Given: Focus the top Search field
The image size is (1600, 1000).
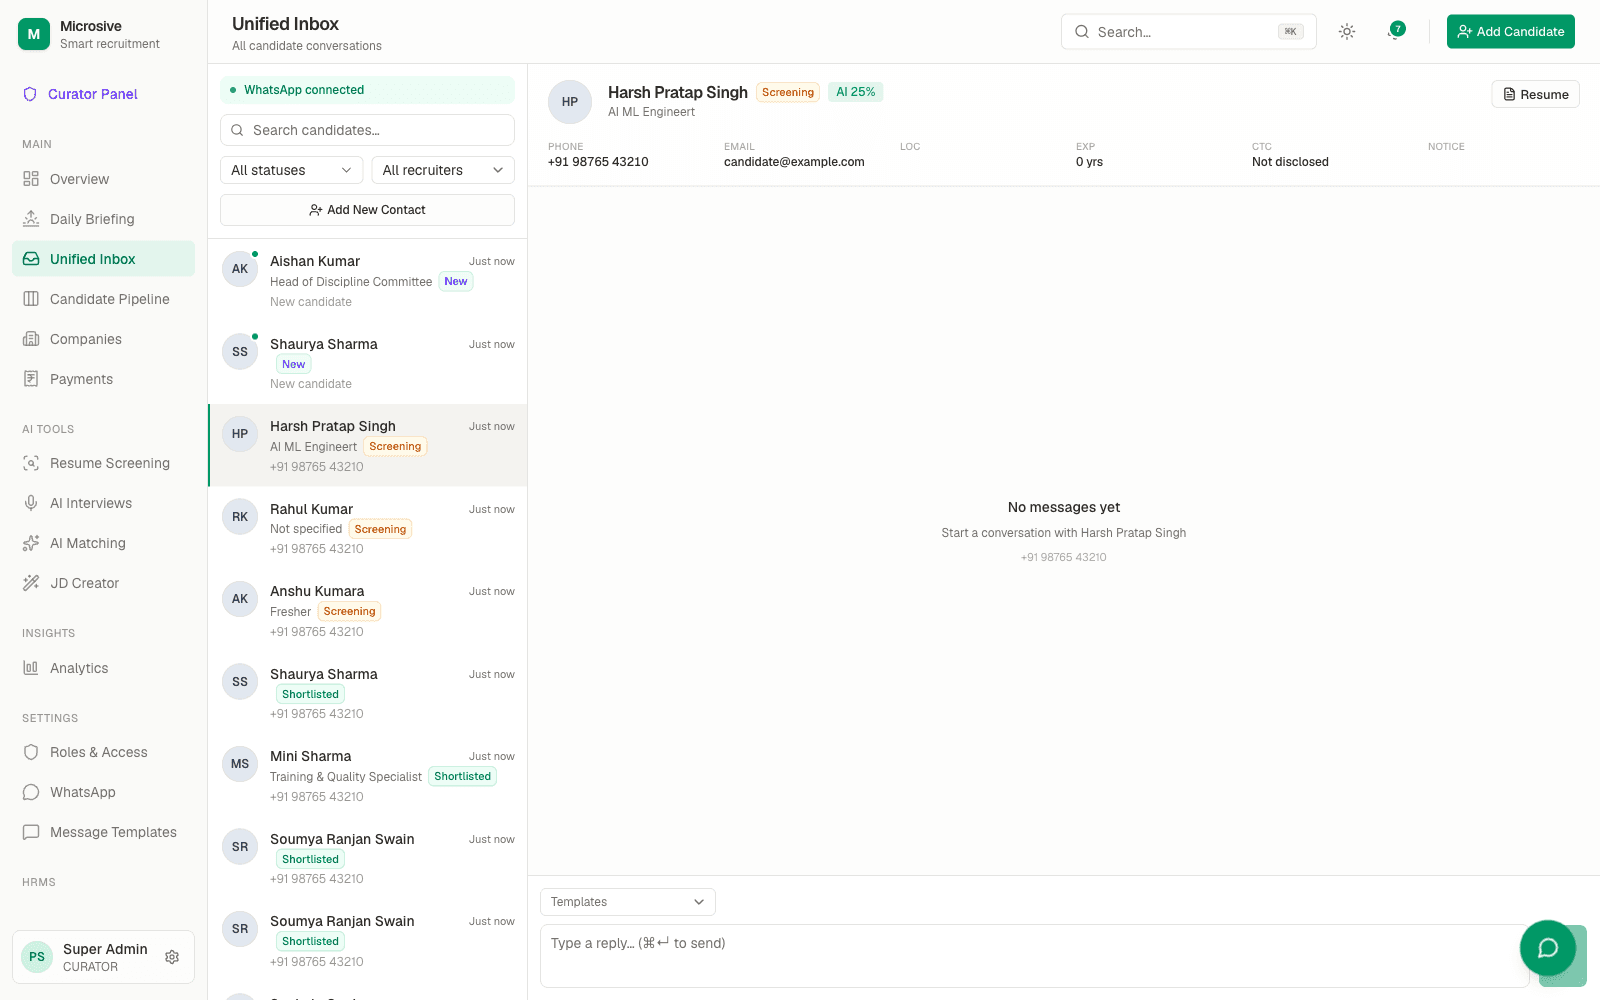Looking at the screenshot, I should point(1188,32).
